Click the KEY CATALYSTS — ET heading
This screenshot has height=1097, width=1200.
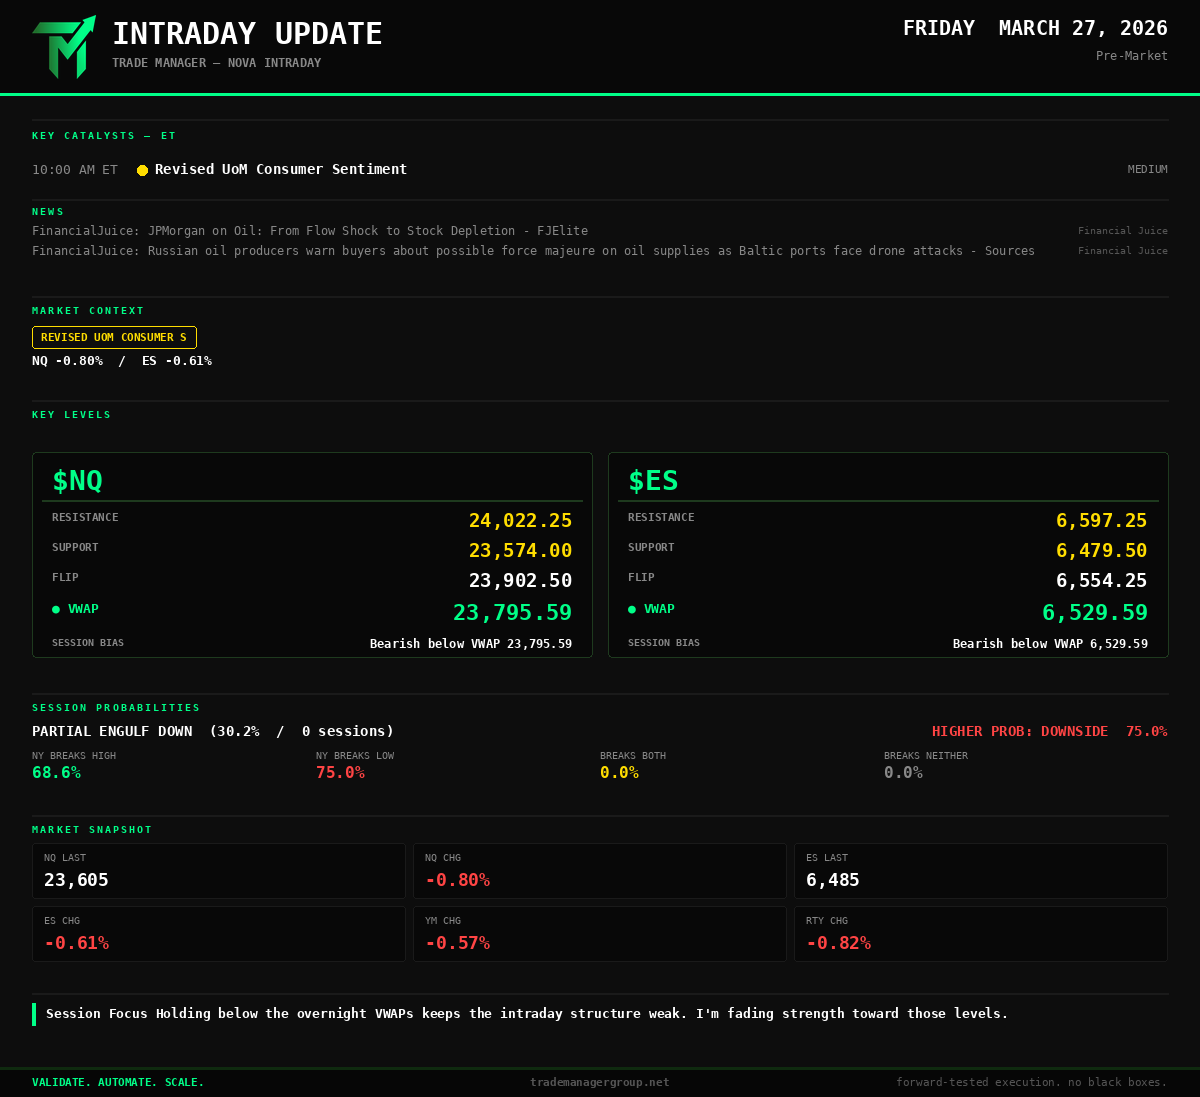pyautogui.click(x=104, y=136)
